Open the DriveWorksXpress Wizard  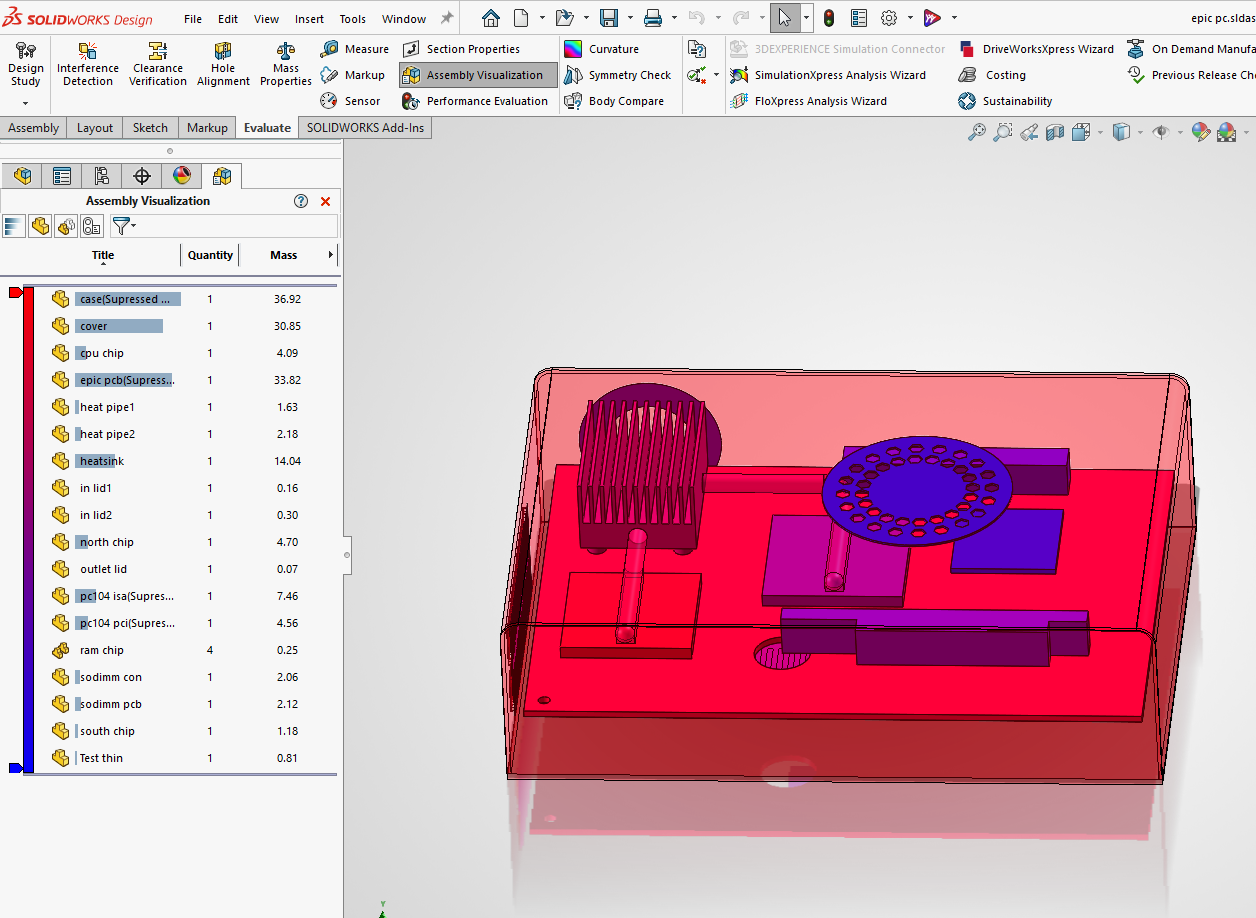pos(1036,49)
